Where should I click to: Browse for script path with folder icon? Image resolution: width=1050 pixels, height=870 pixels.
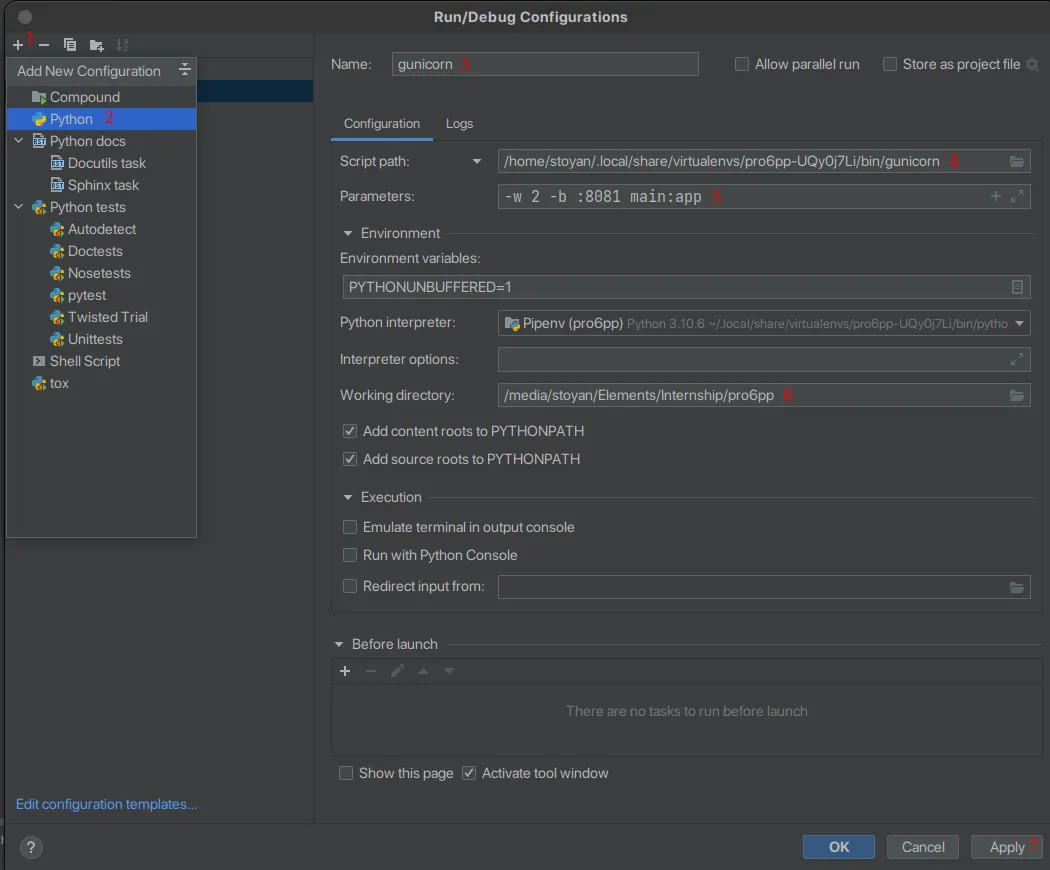pyautogui.click(x=1017, y=161)
